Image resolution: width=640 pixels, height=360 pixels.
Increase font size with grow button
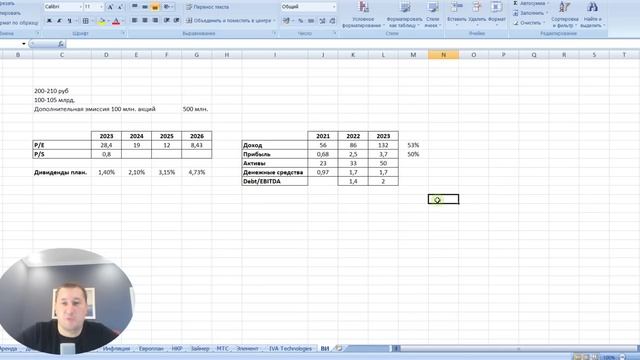point(110,7)
